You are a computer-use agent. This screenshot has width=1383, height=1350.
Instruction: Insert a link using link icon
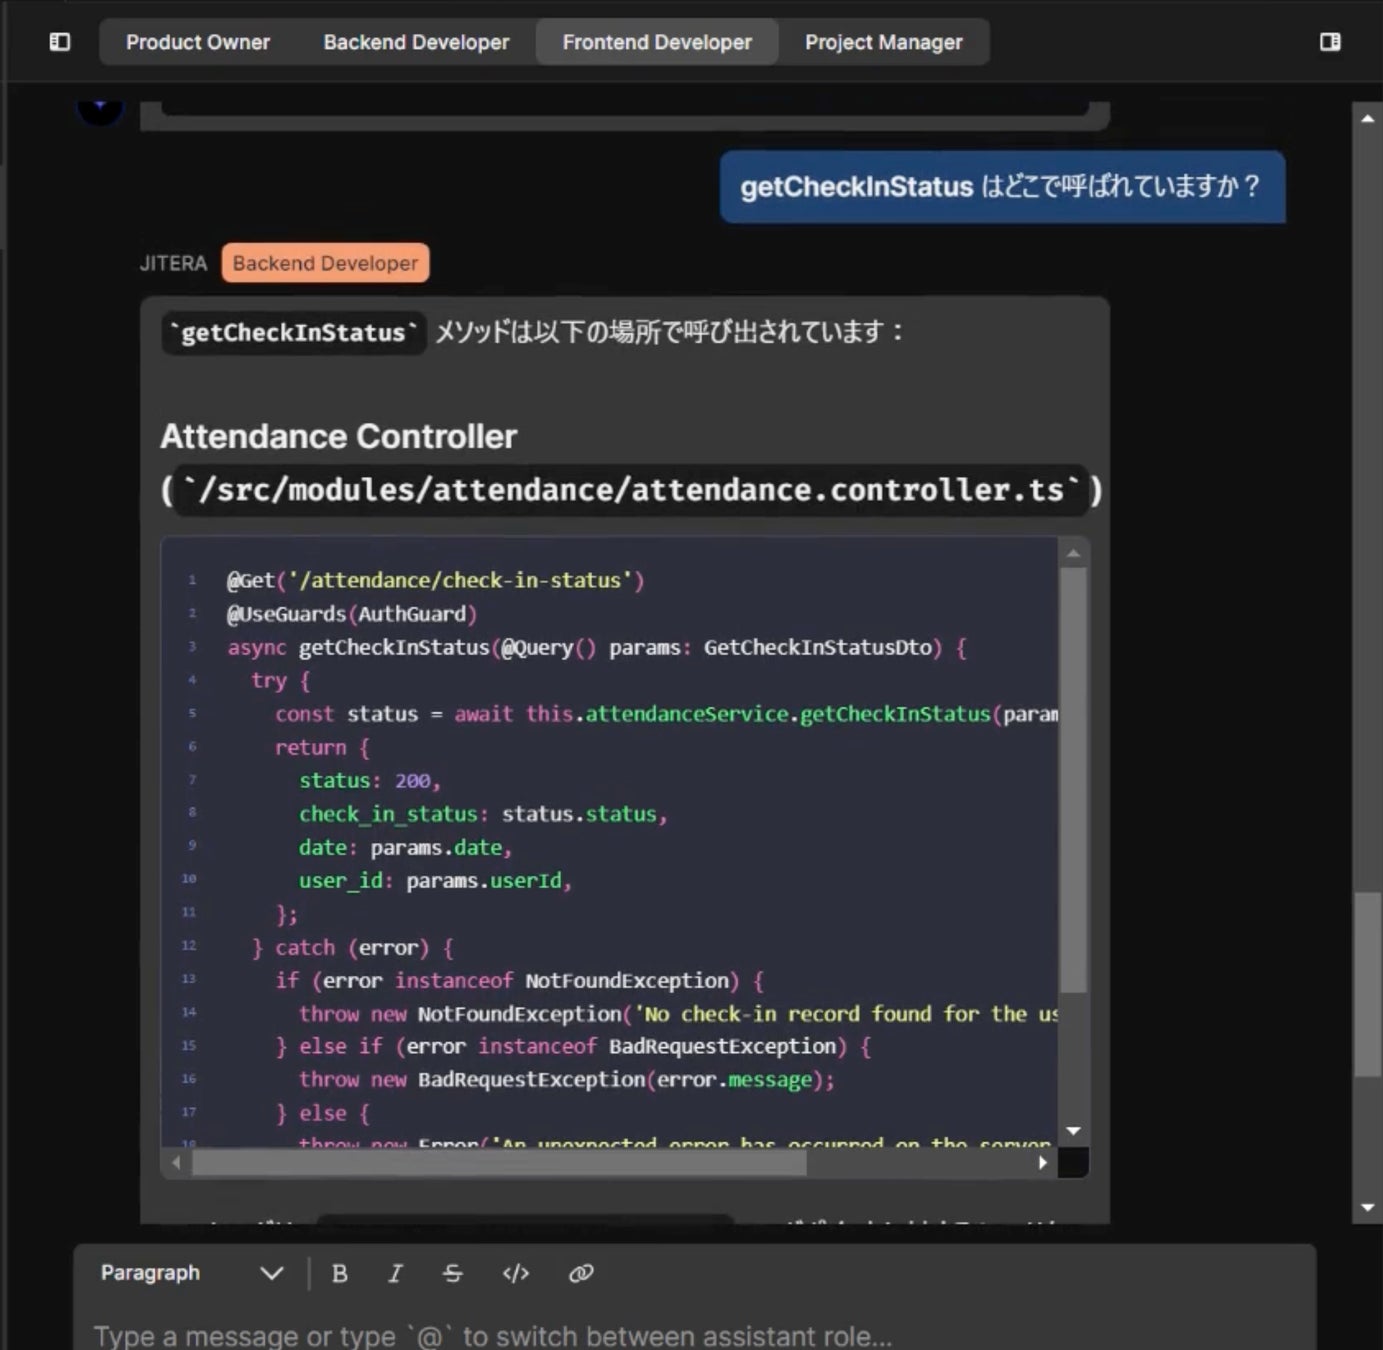(x=581, y=1273)
